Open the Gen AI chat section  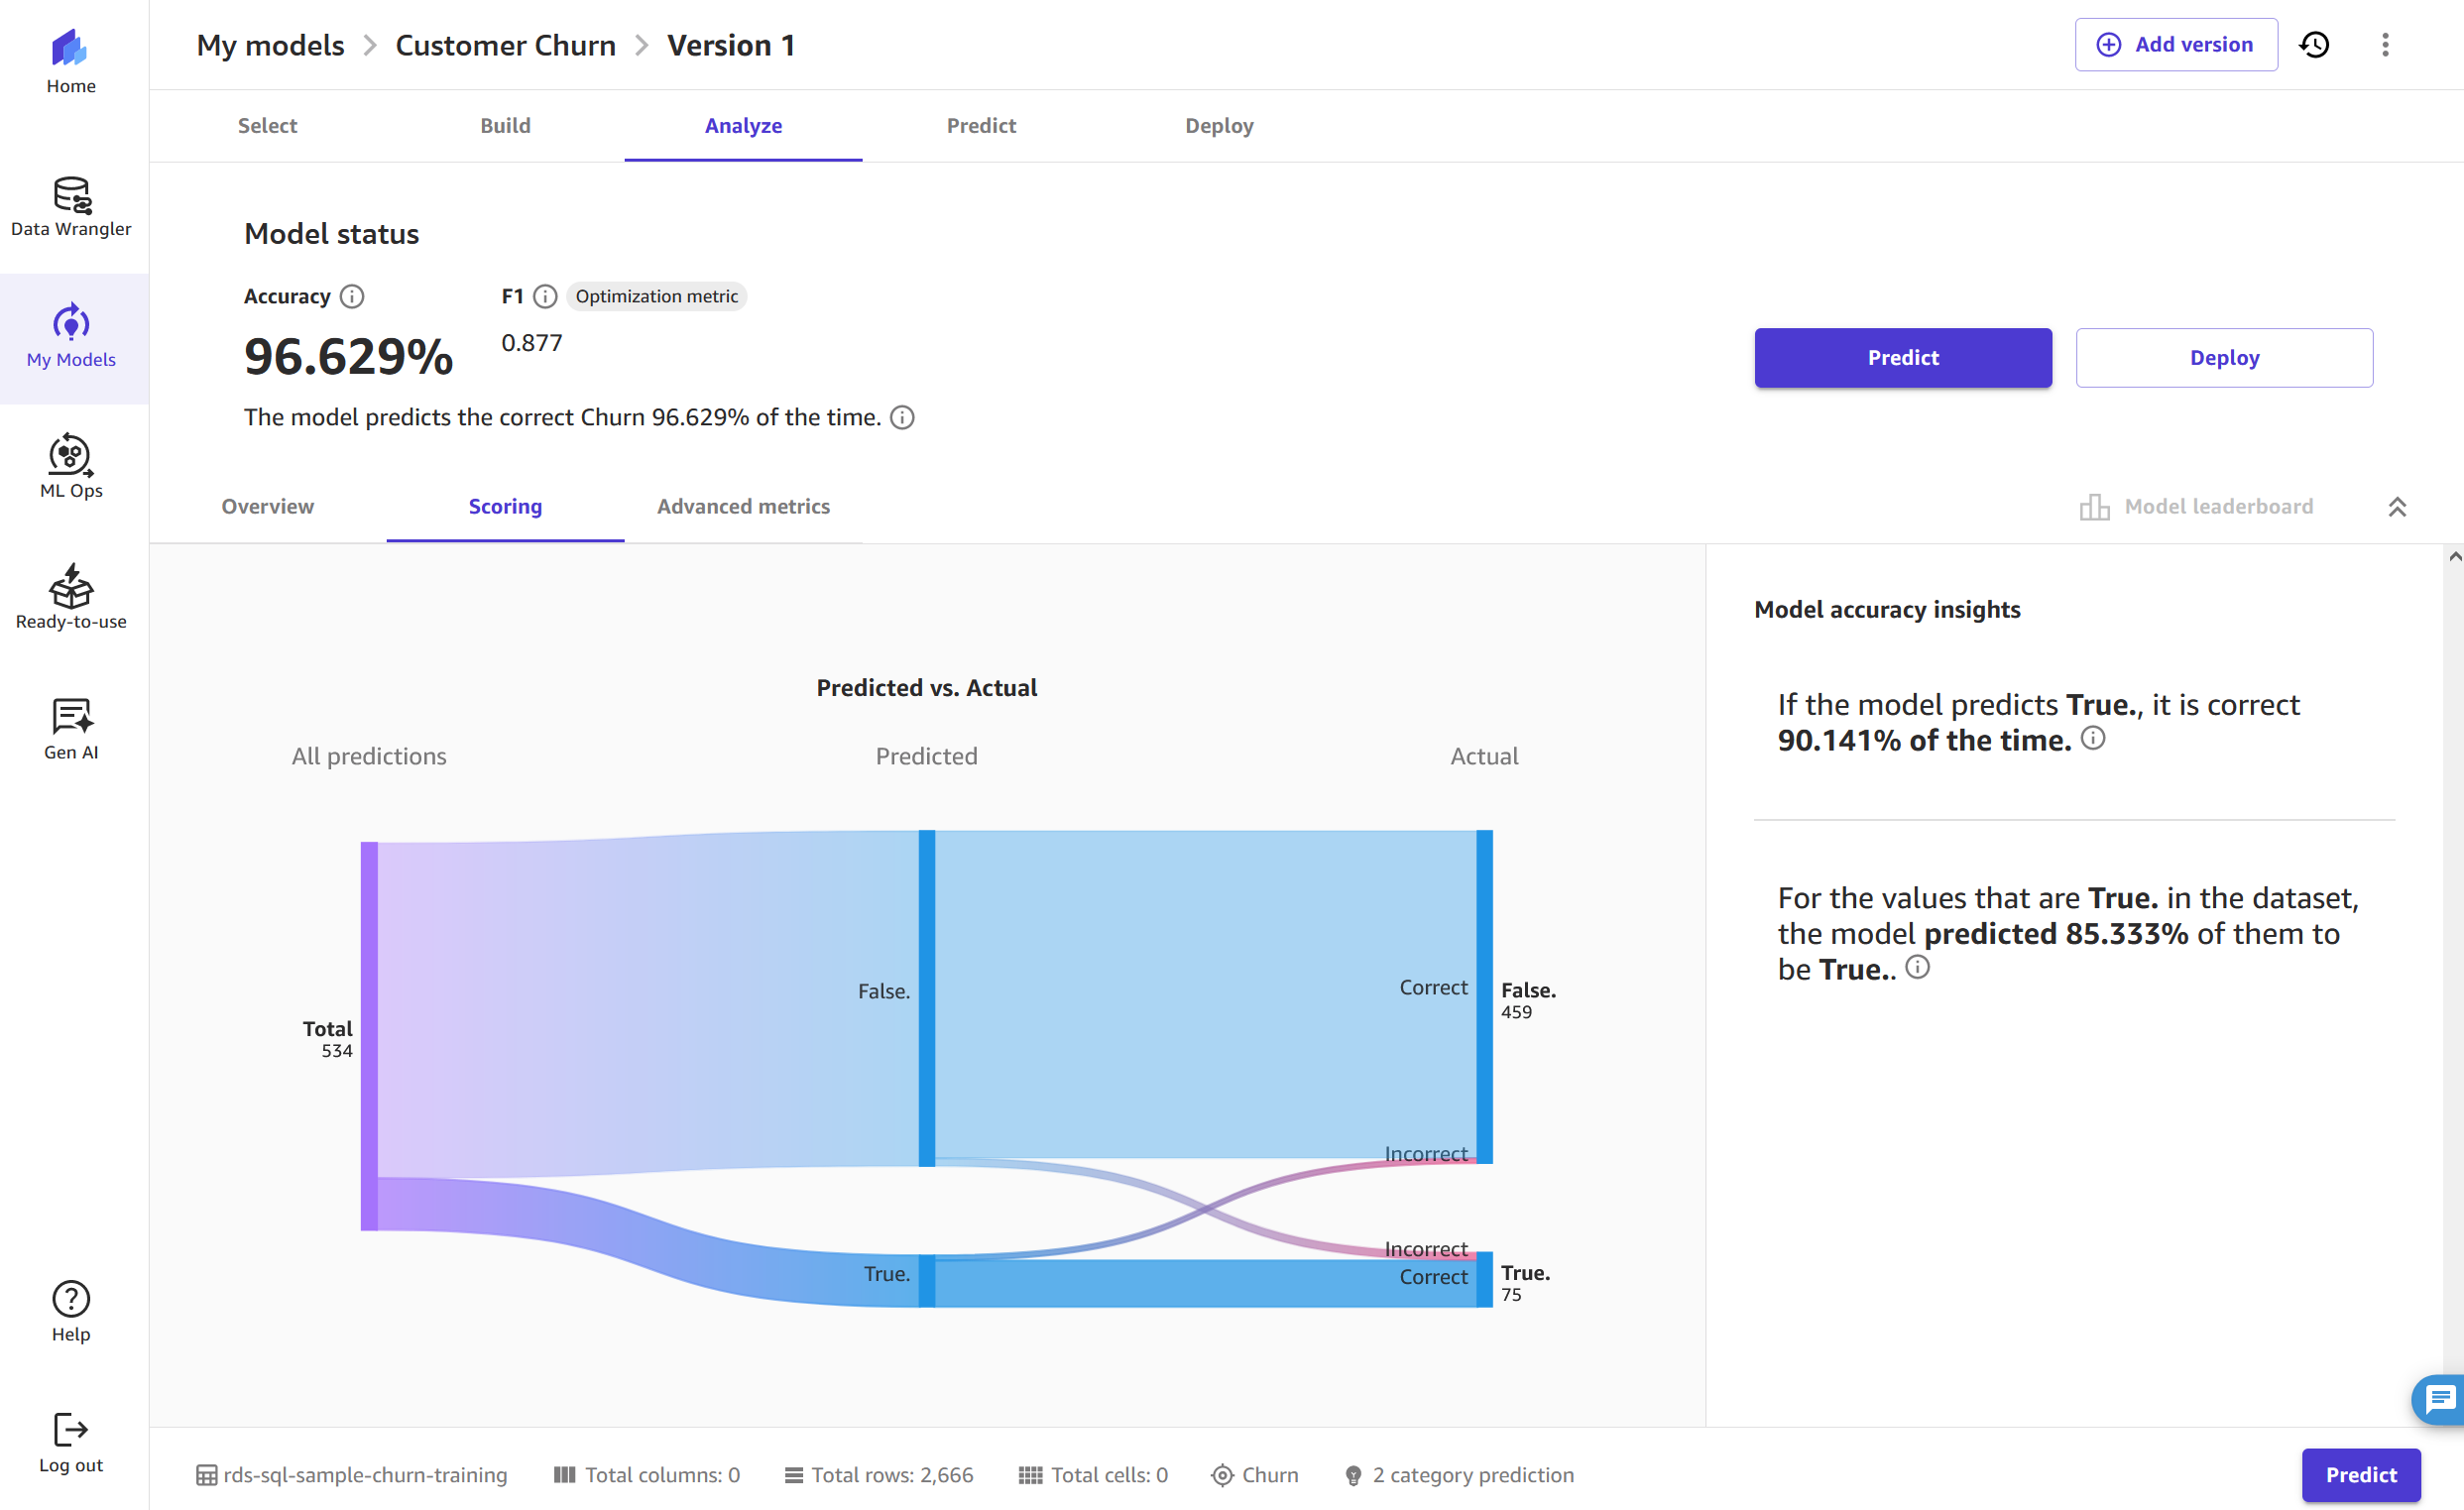coord(71,729)
